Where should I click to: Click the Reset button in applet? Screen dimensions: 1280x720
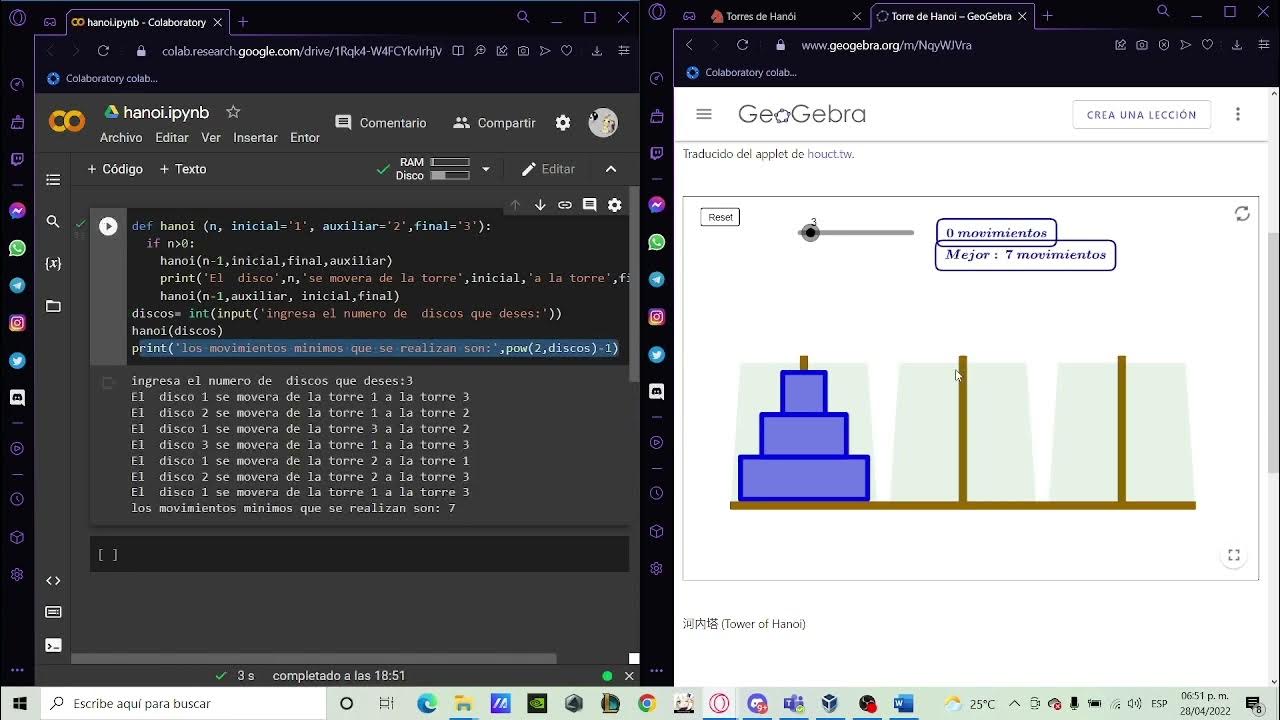coord(720,217)
